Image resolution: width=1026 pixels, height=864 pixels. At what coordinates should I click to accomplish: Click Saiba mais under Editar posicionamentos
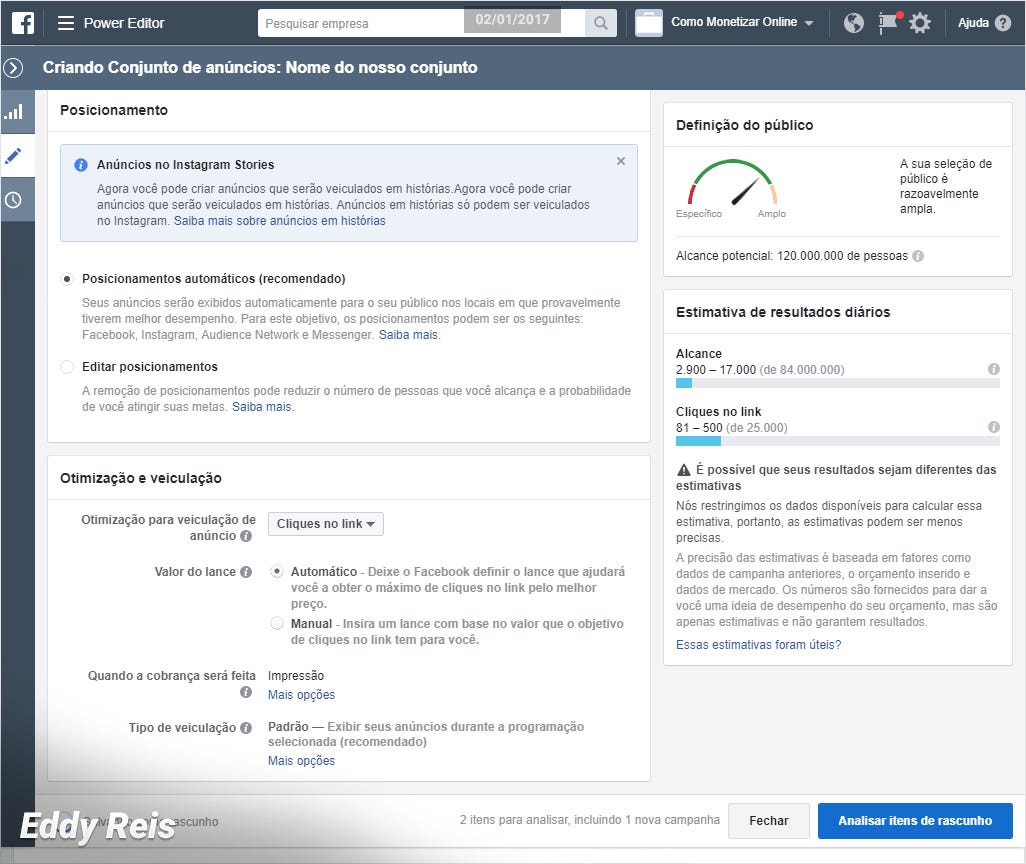click(262, 406)
